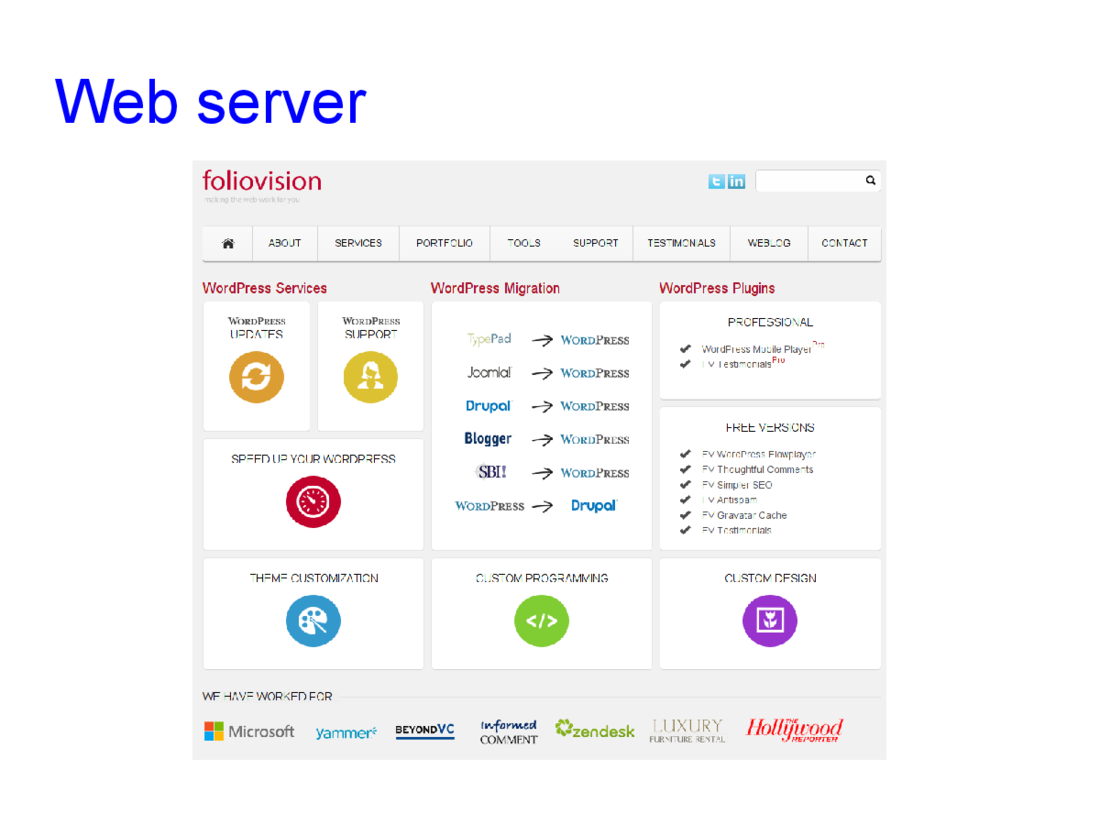This screenshot has height=825, width=1100.
Task: Click the orange WordPress Updates refresh icon
Action: [257, 377]
